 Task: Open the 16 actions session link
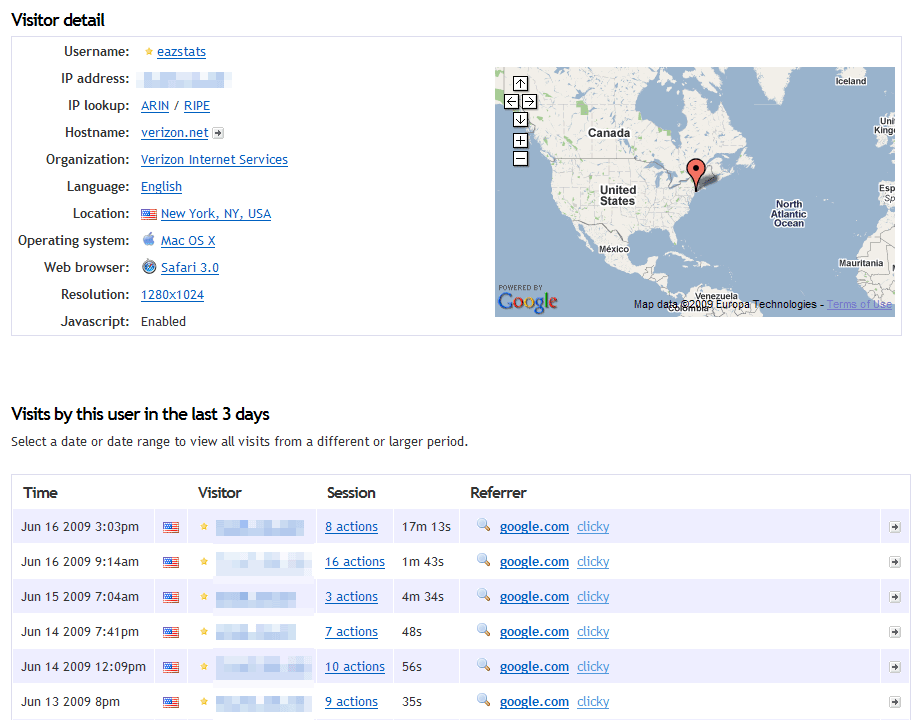point(355,562)
